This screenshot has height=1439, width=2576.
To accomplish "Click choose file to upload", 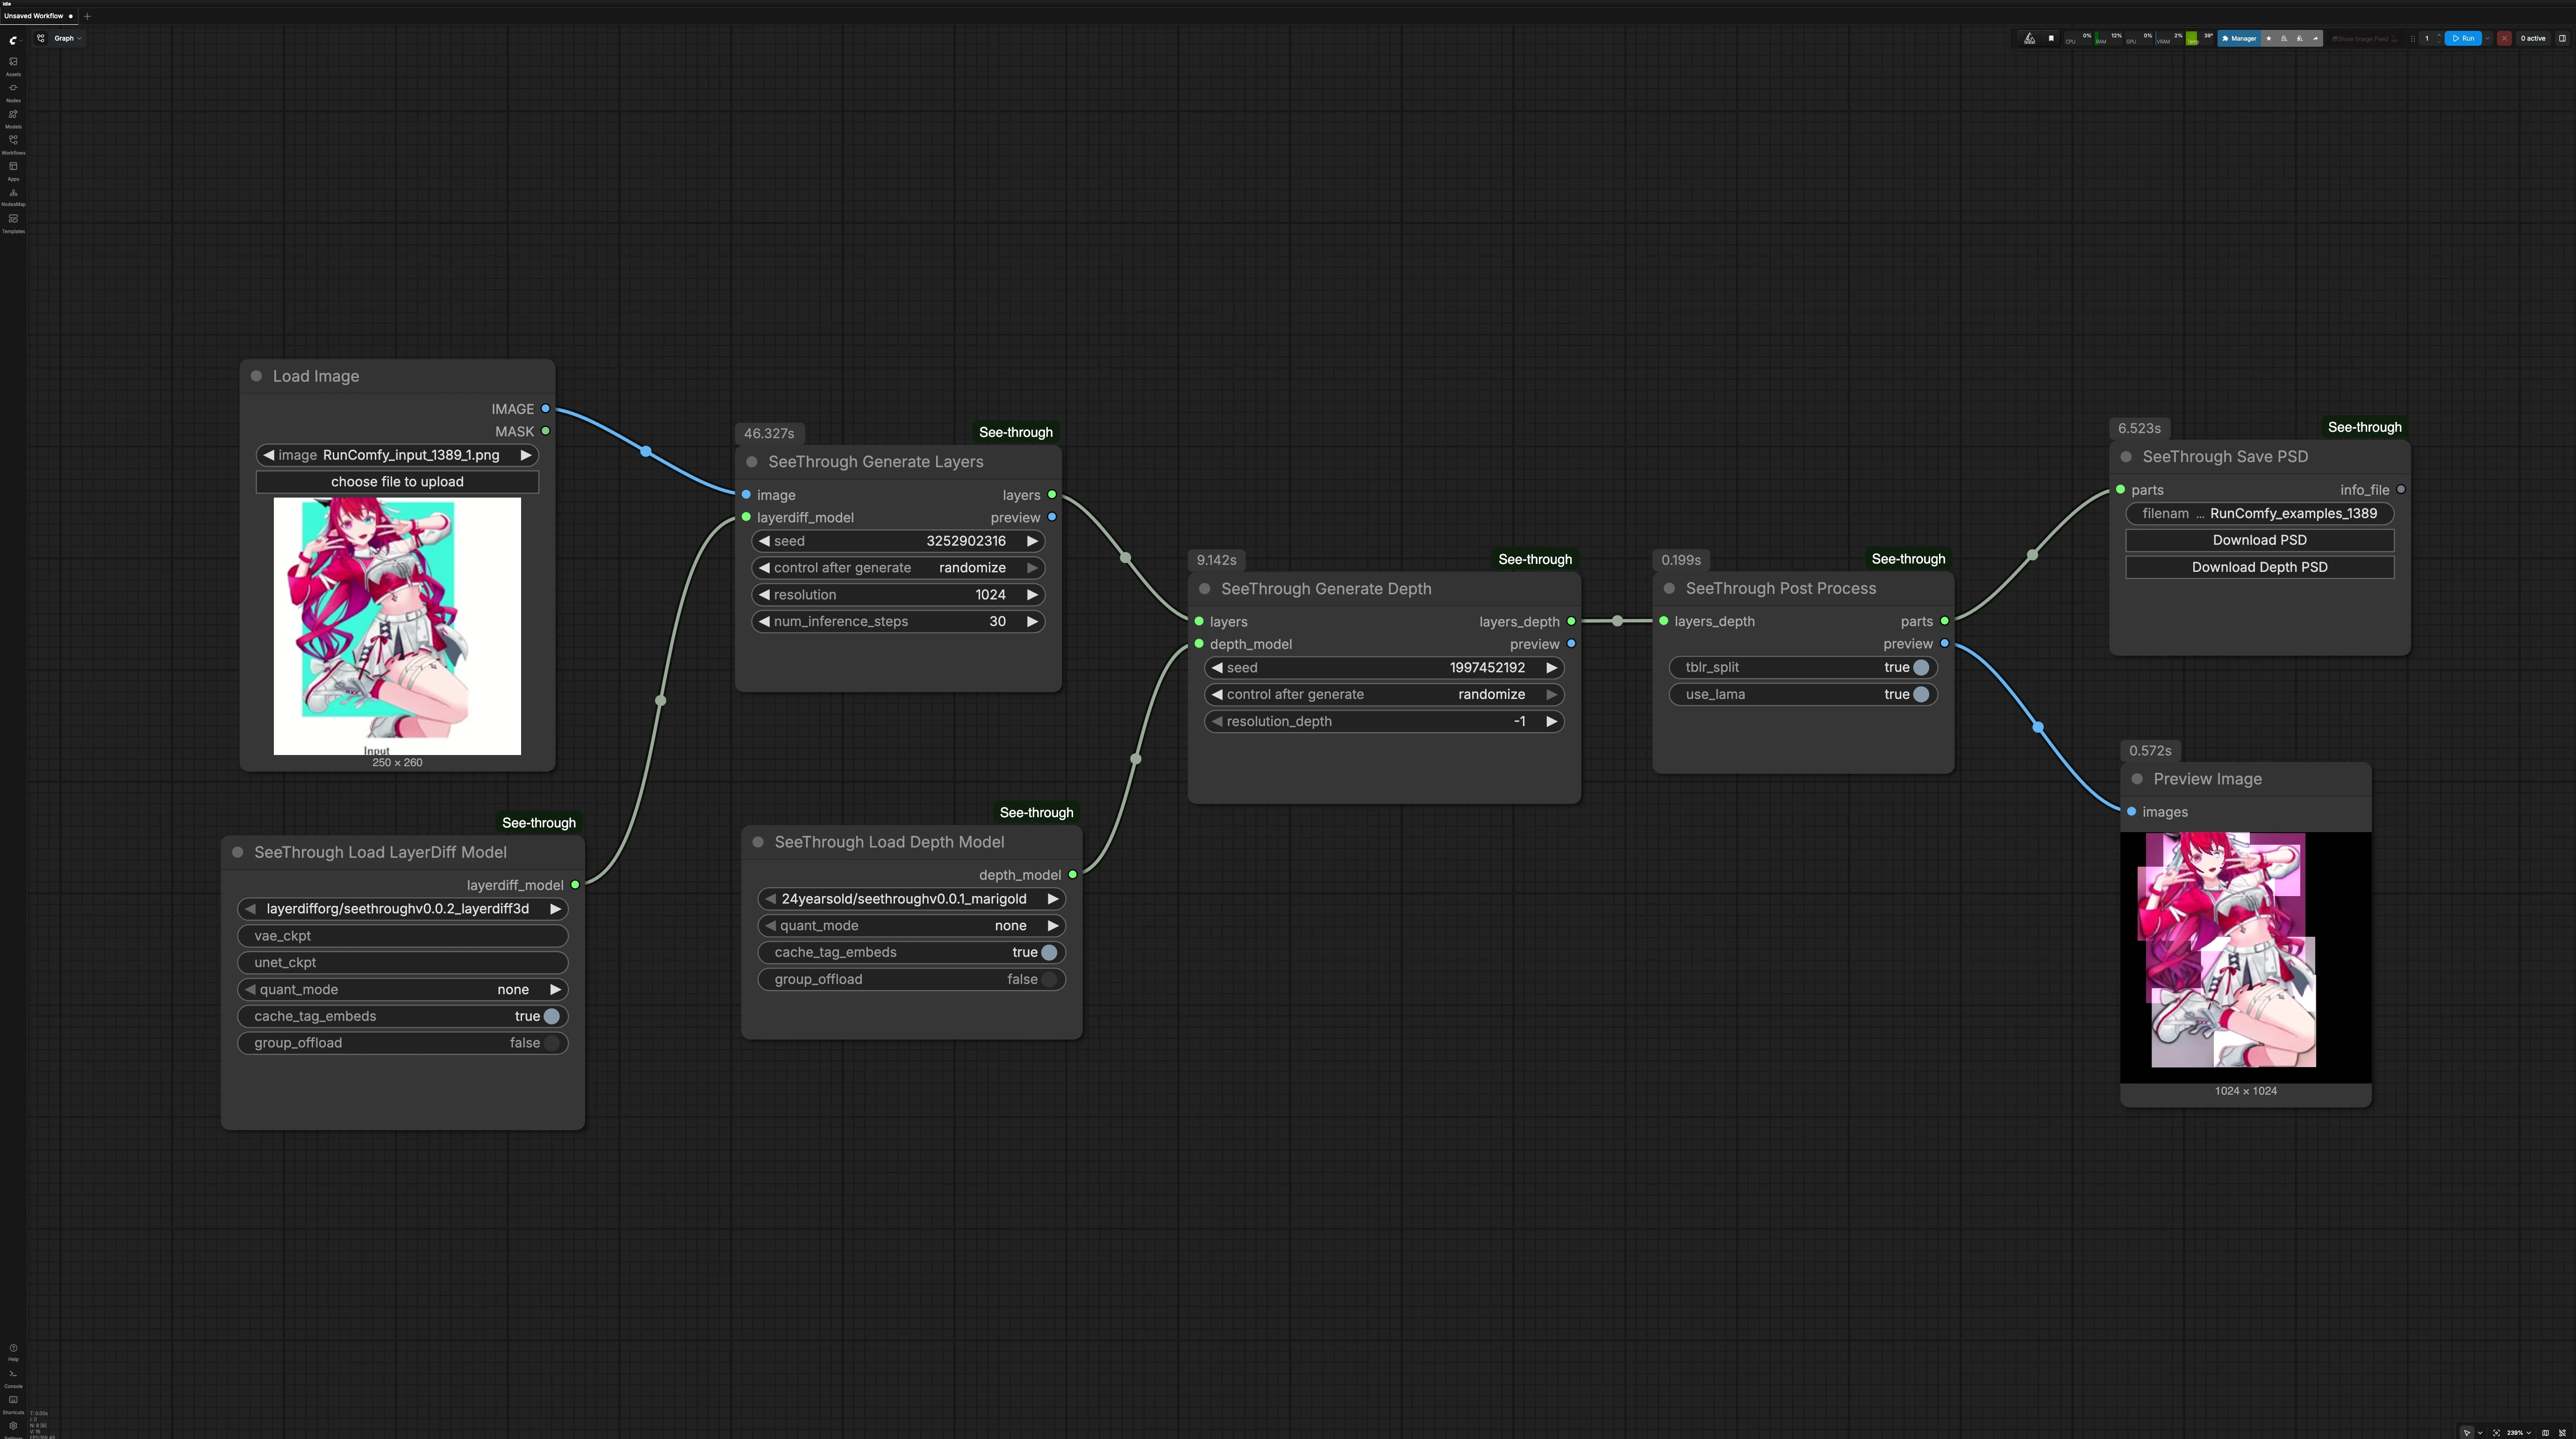I will pyautogui.click(x=397, y=482).
